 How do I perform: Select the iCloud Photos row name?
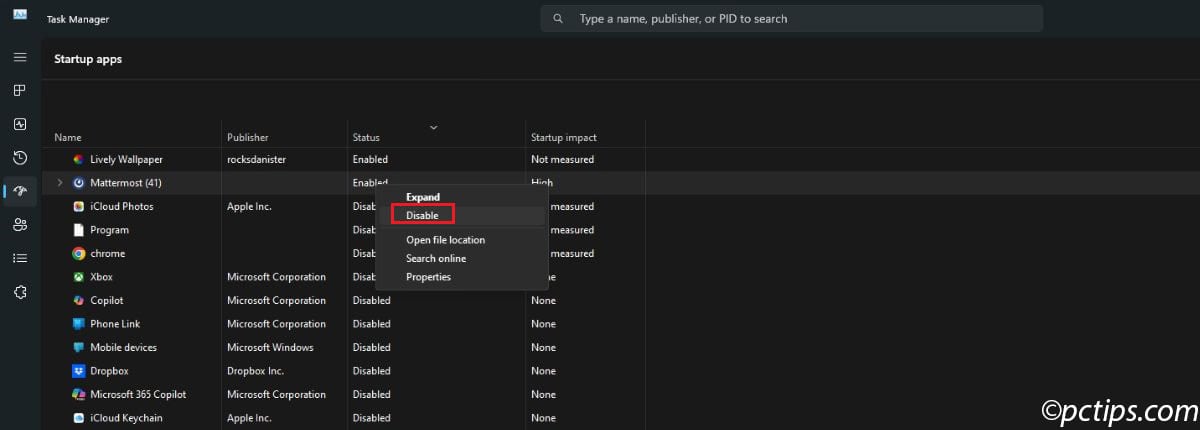pos(120,206)
